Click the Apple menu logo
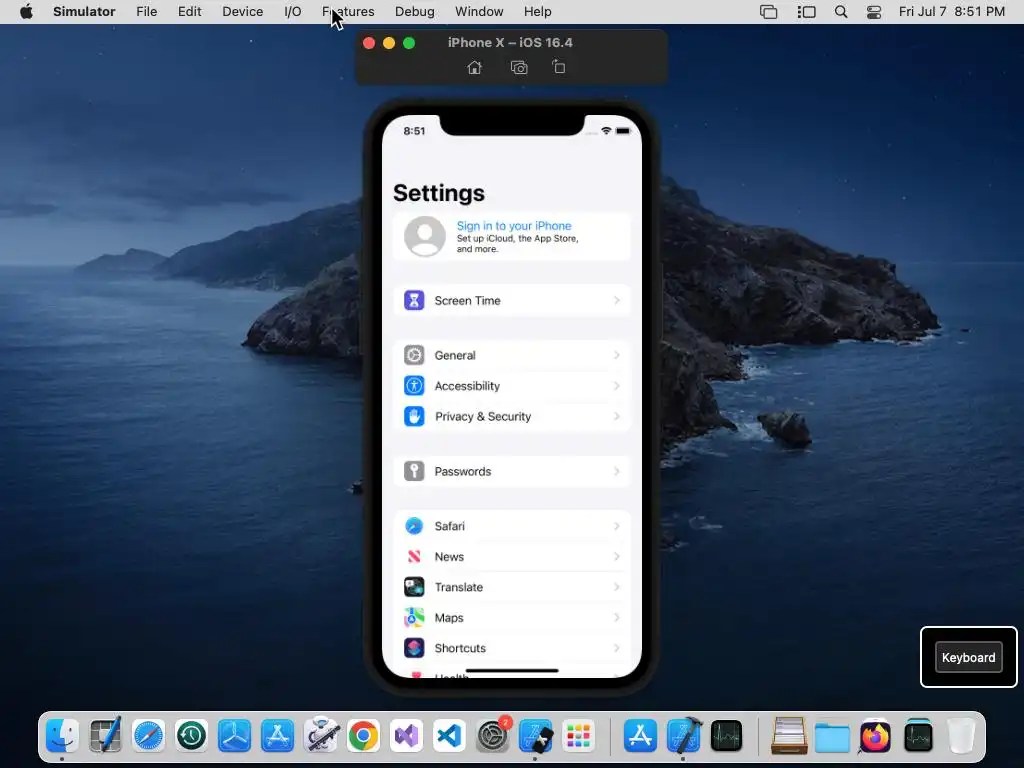Viewport: 1024px width, 768px height. tap(26, 11)
